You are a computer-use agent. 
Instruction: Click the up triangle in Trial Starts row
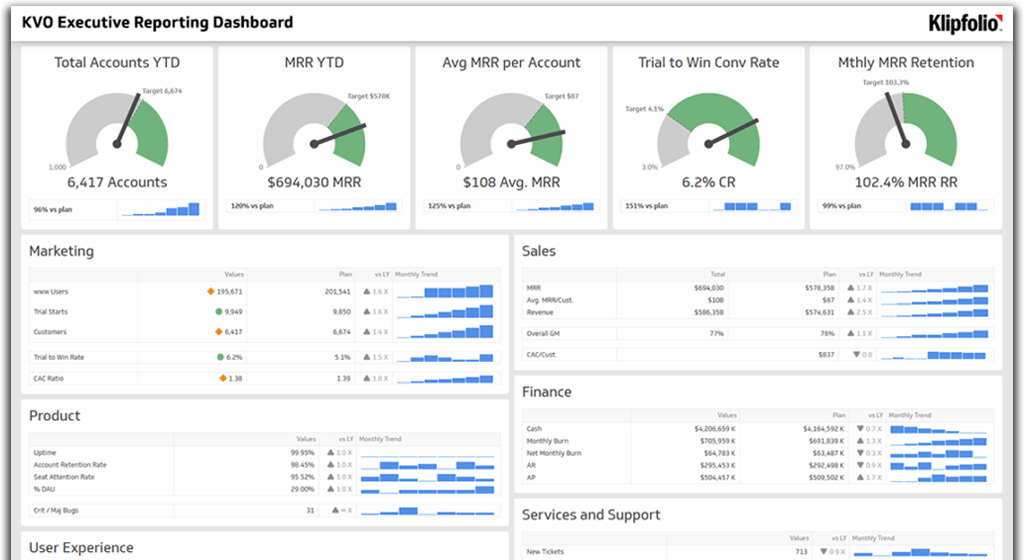coord(367,311)
